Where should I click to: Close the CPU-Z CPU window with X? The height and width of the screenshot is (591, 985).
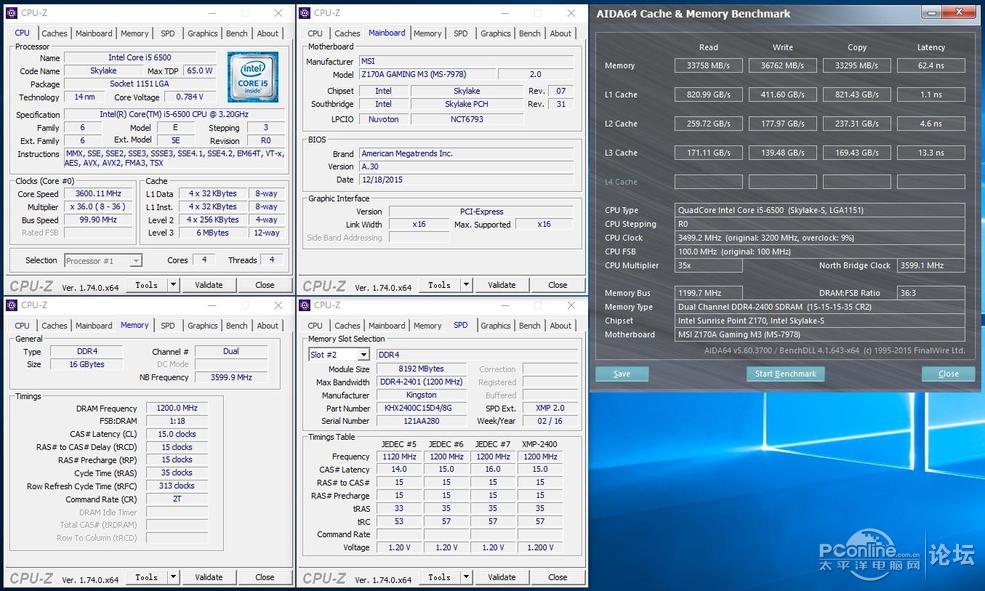coord(278,13)
